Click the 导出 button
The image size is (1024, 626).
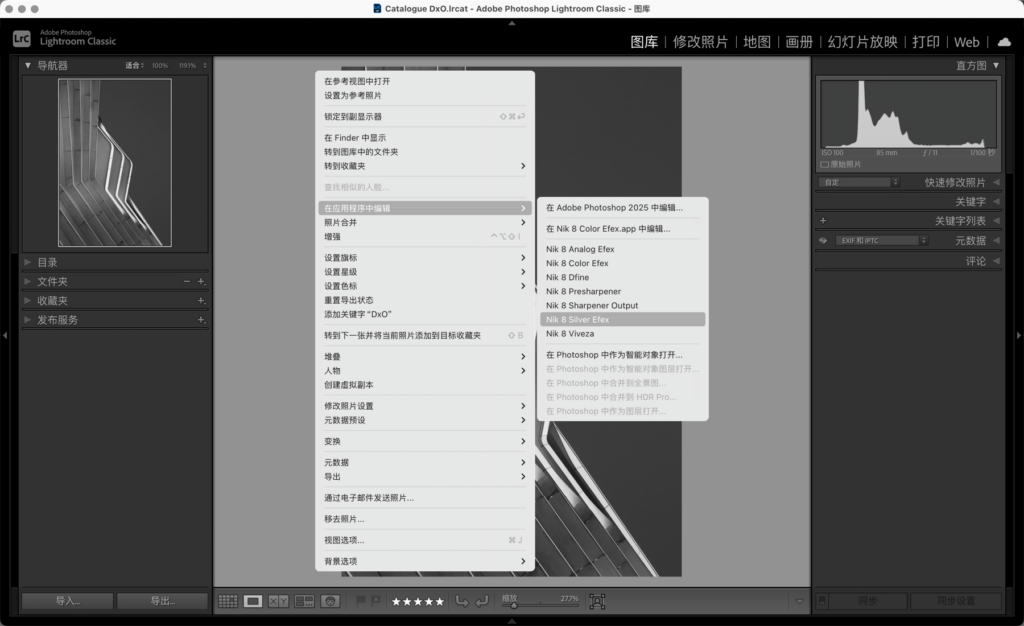click(x=163, y=601)
